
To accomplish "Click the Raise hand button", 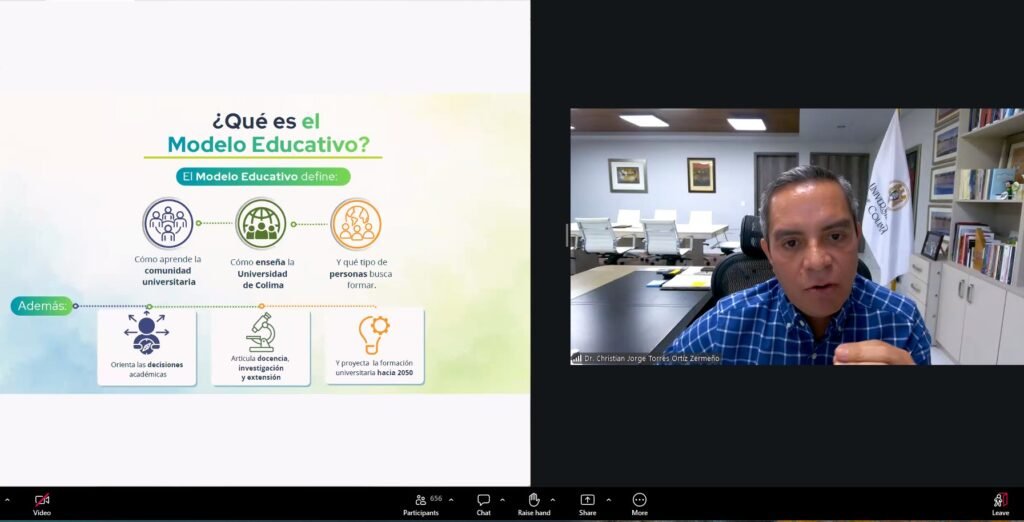I will [534, 504].
